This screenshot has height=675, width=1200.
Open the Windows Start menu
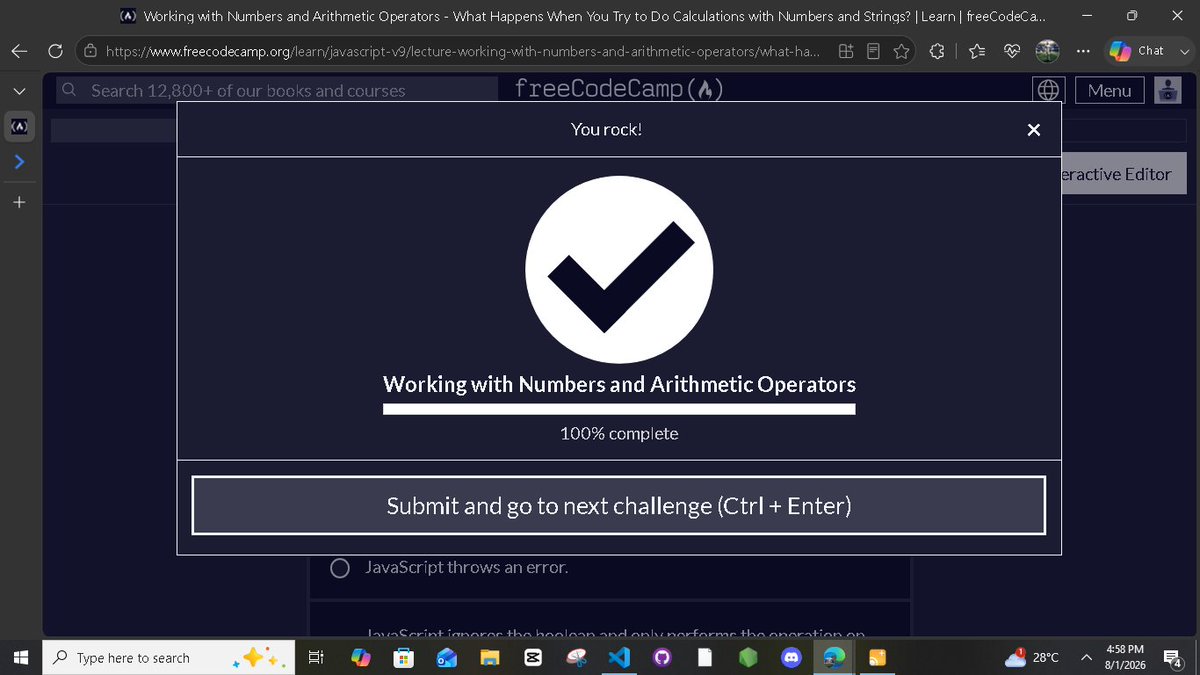pyautogui.click(x=20, y=657)
